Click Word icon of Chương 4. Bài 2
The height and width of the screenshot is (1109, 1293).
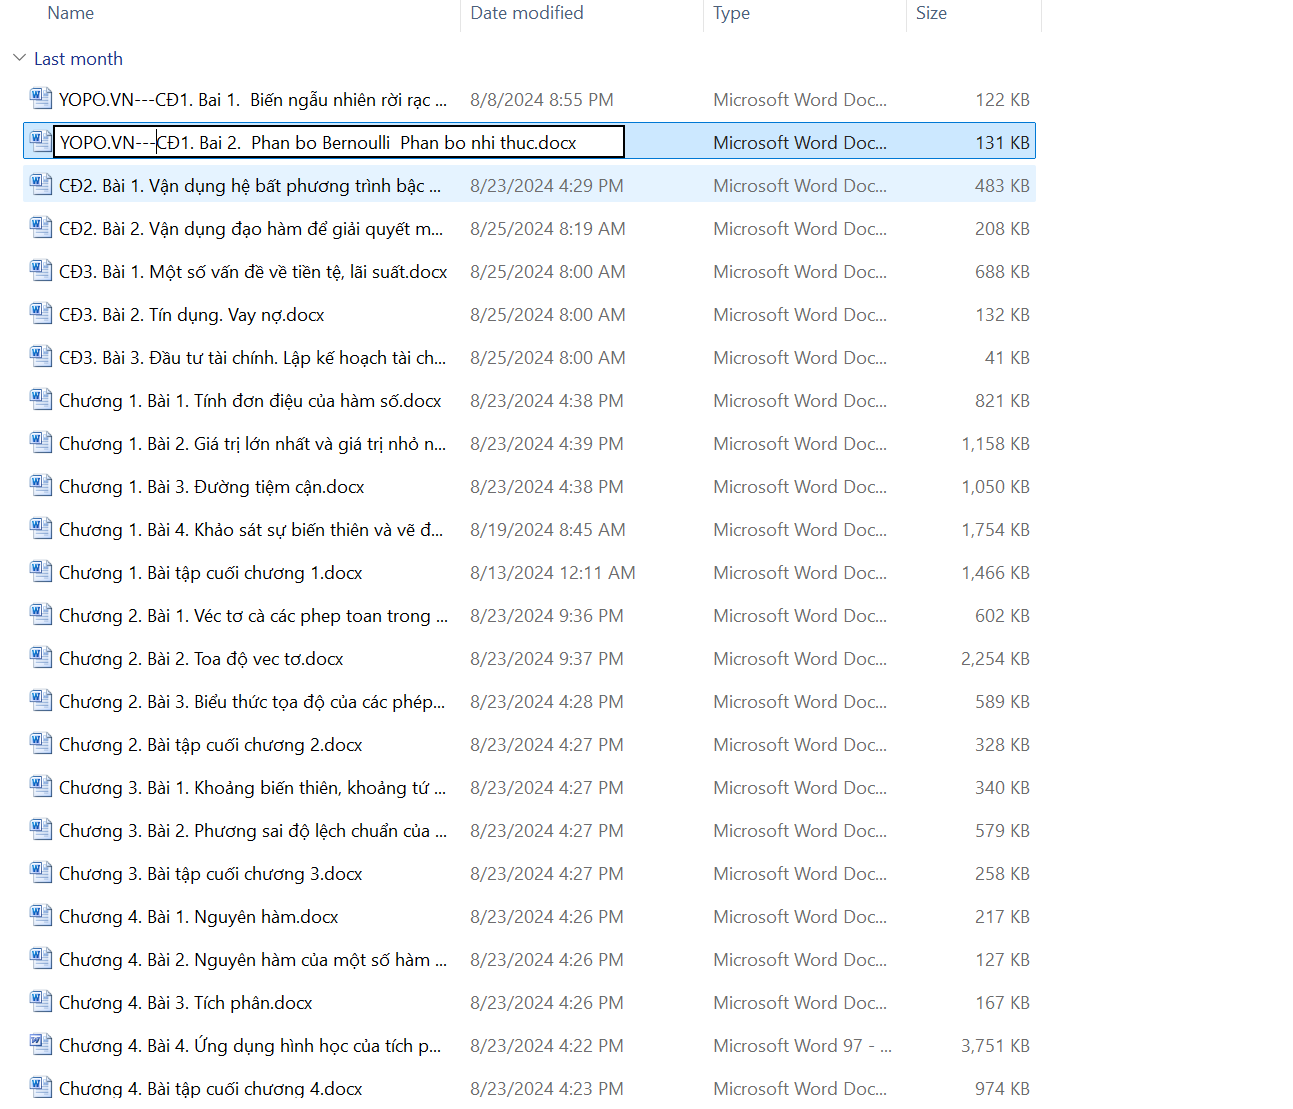click(x=41, y=958)
